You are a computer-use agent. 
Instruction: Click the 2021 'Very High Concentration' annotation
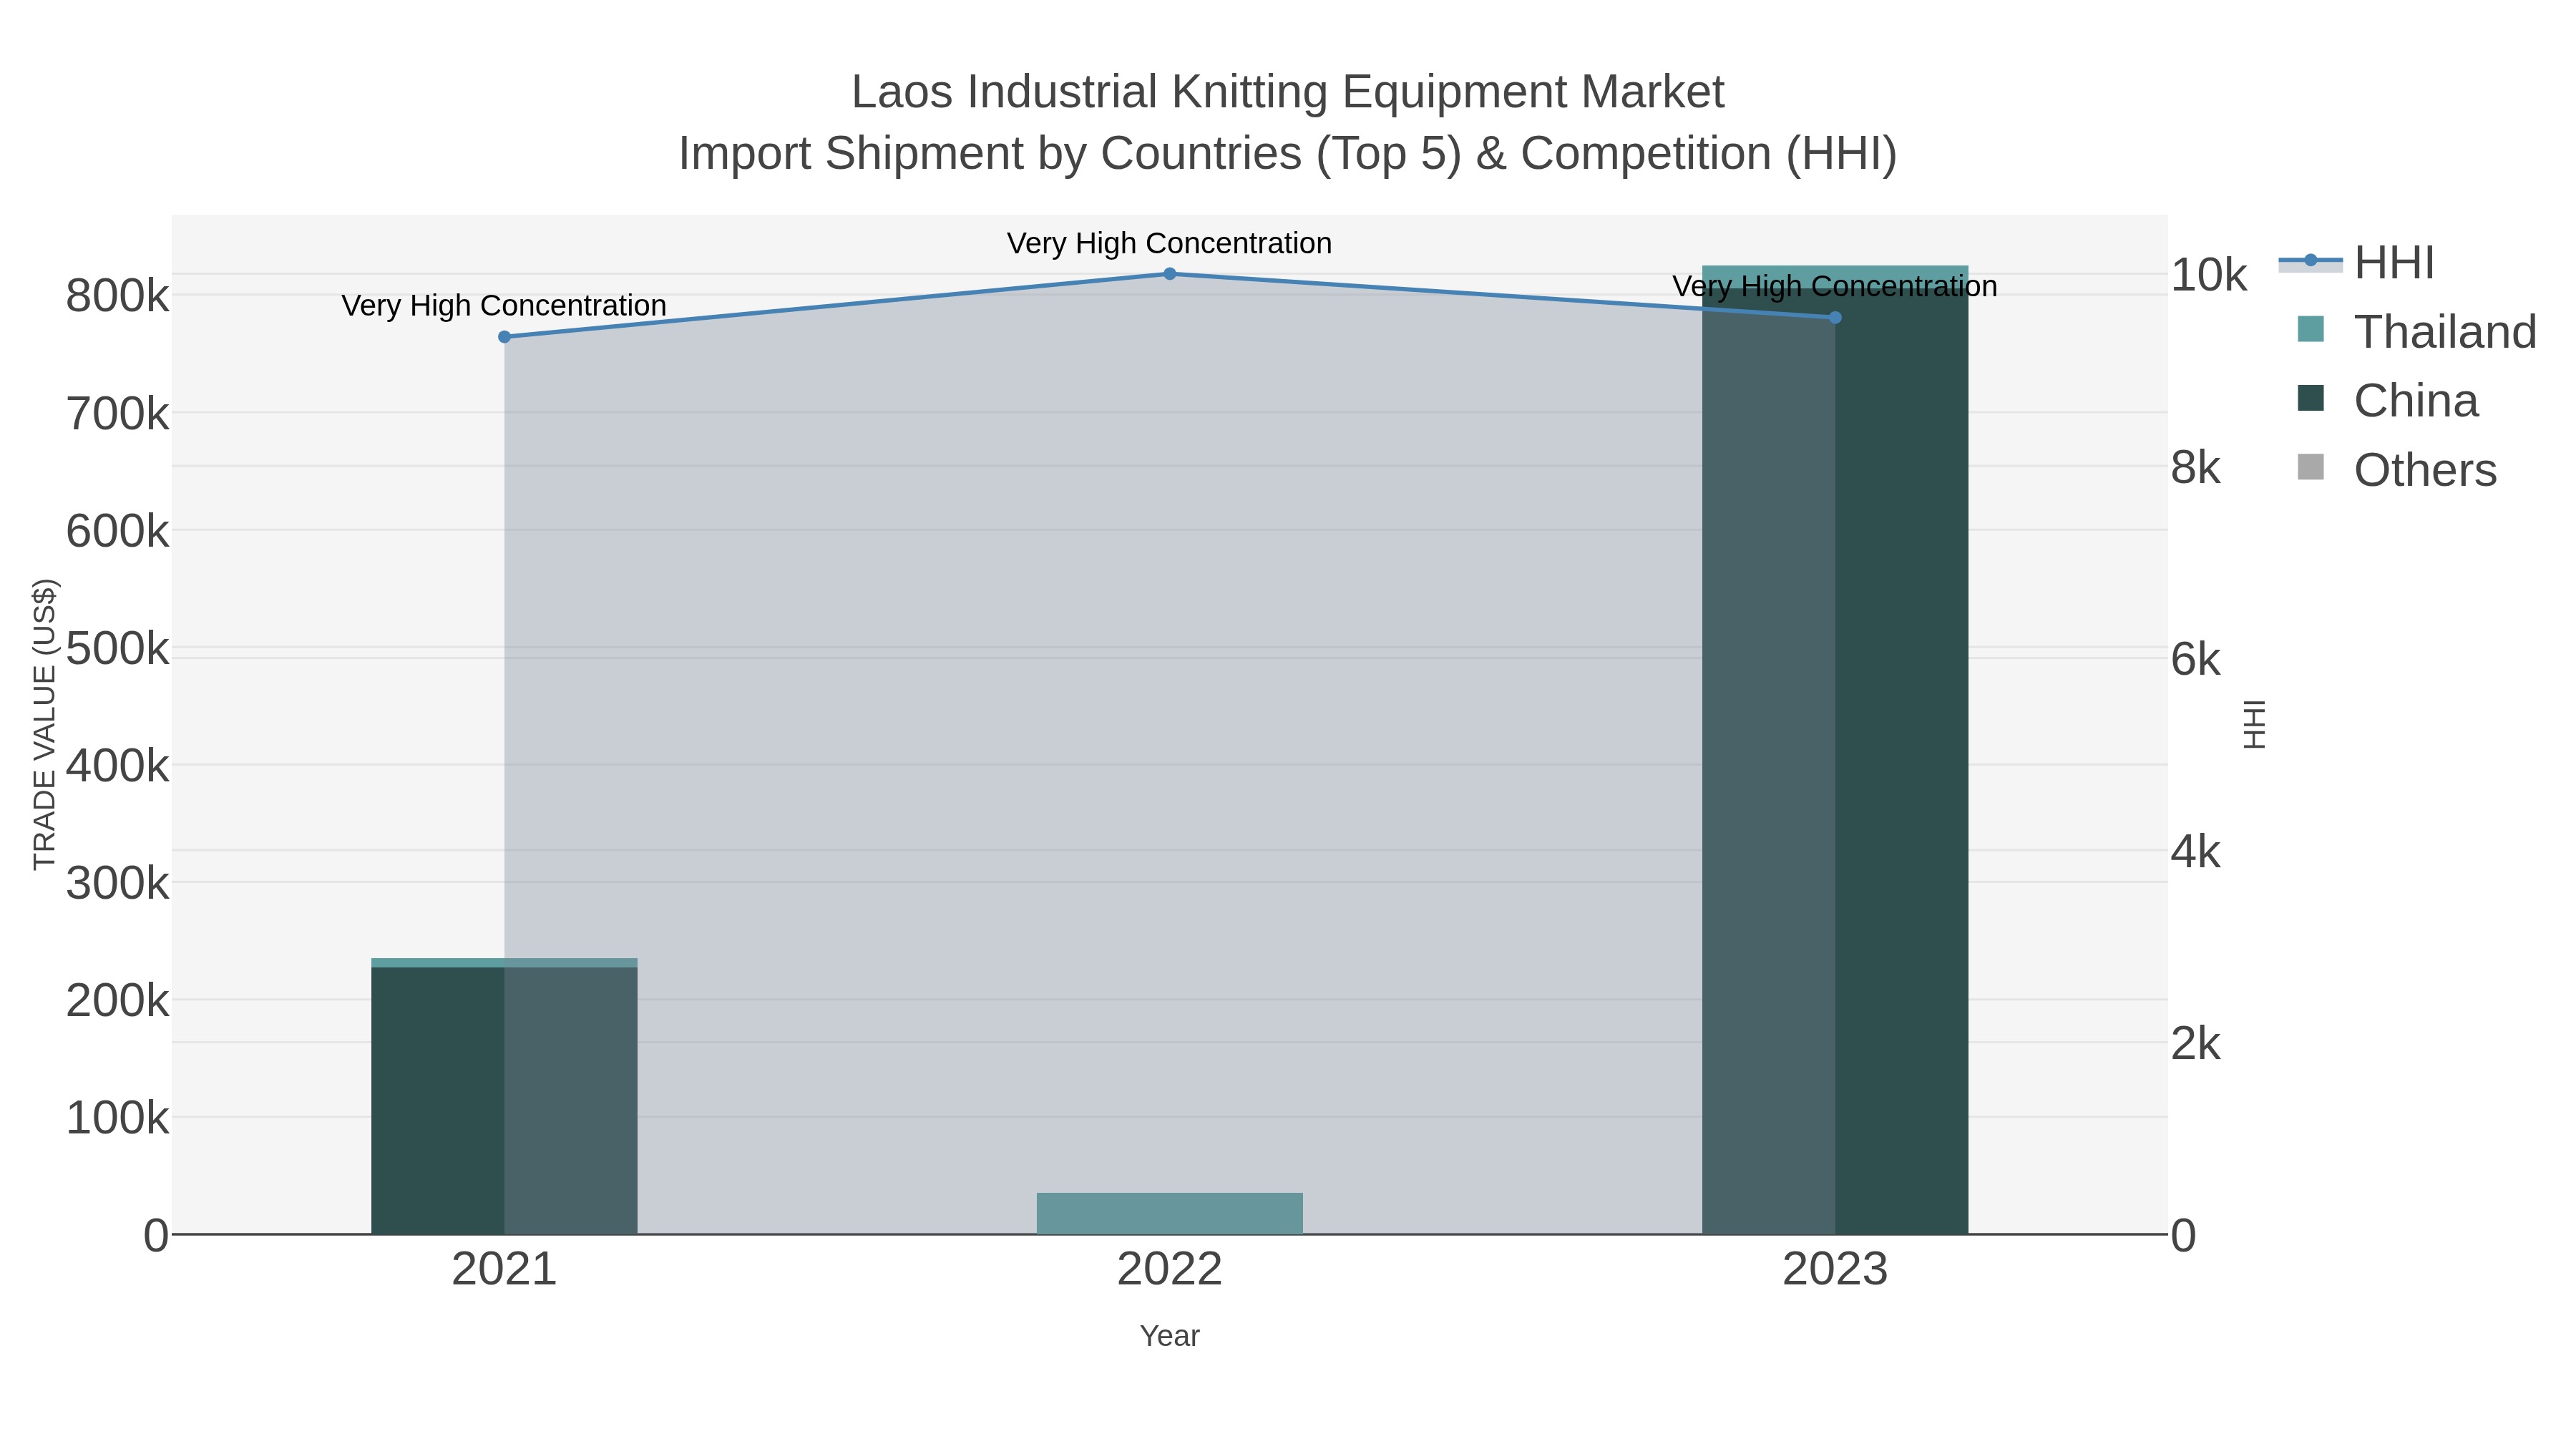(504, 305)
